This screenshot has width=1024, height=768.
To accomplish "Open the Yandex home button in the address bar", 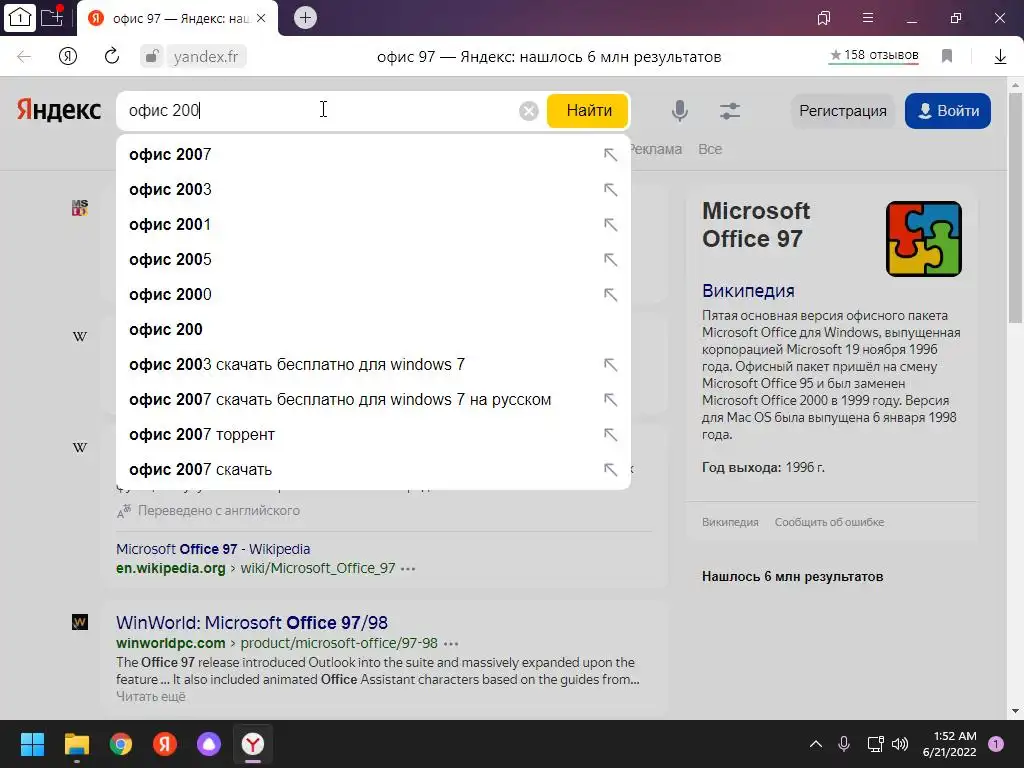I will click(68, 57).
